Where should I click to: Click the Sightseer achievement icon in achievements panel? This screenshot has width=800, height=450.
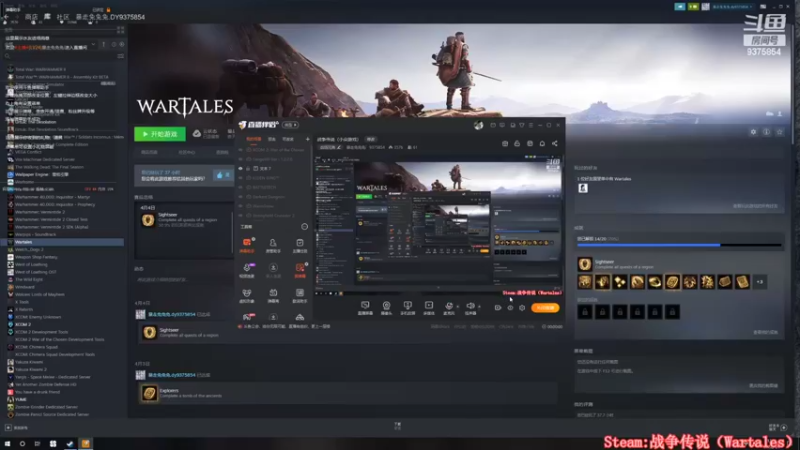(x=585, y=264)
